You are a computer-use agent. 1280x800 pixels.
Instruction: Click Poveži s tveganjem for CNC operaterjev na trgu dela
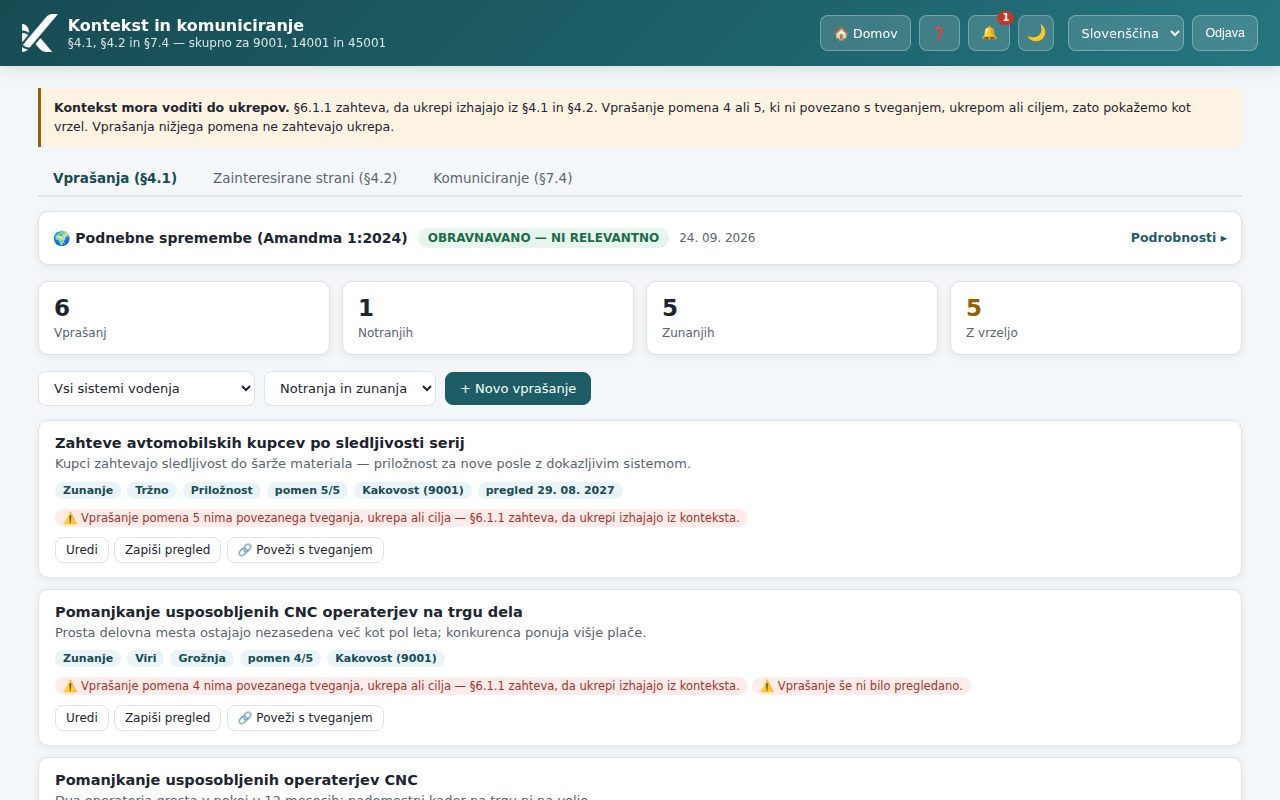coord(305,718)
